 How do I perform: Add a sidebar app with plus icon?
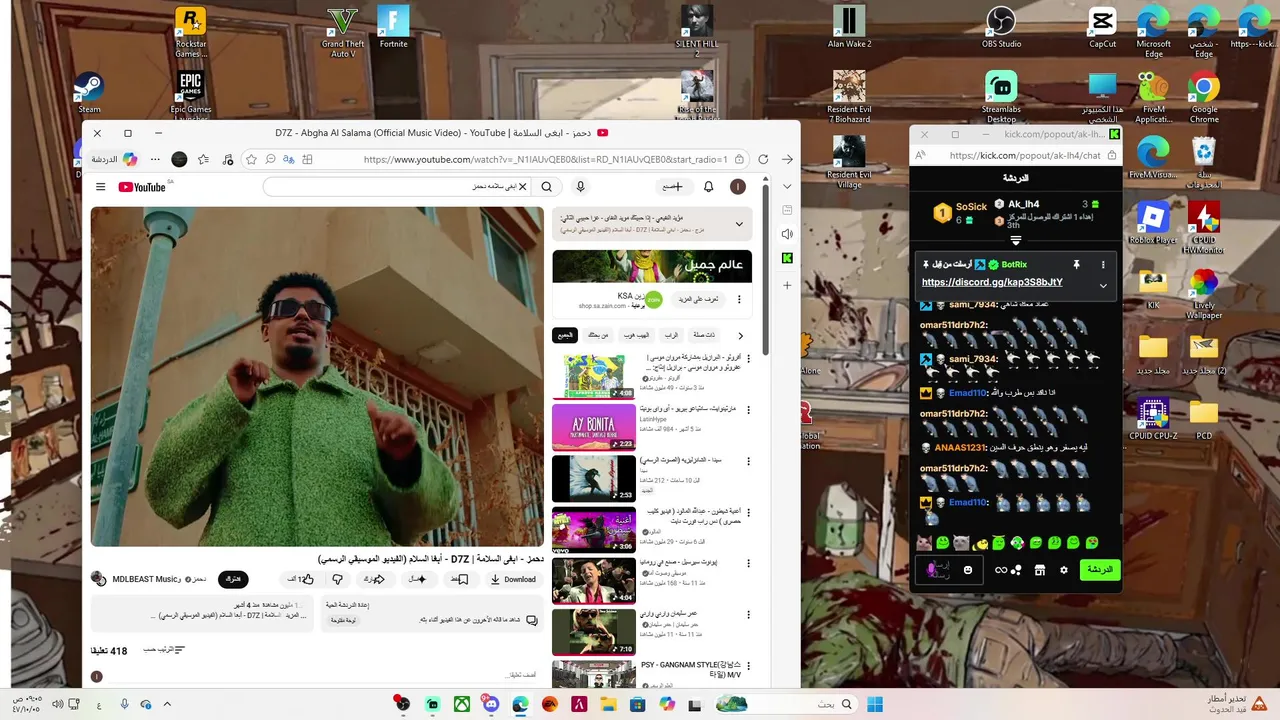click(787, 285)
